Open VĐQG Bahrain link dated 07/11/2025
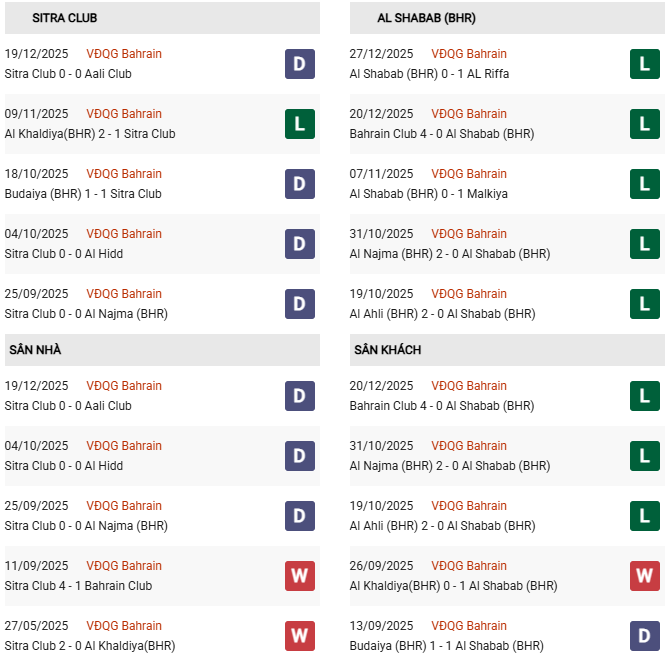The image size is (666, 659). 469,174
